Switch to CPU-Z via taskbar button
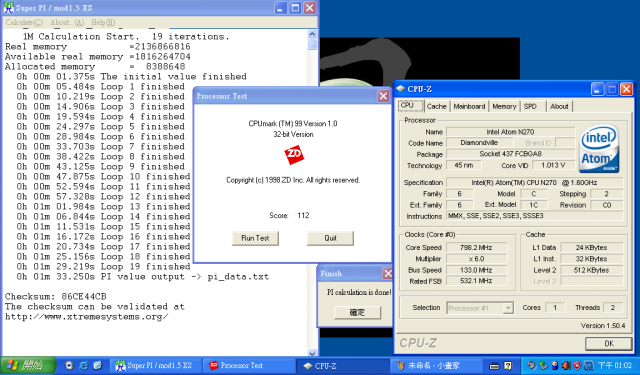This screenshot has width=640, height=375. pos(343,366)
